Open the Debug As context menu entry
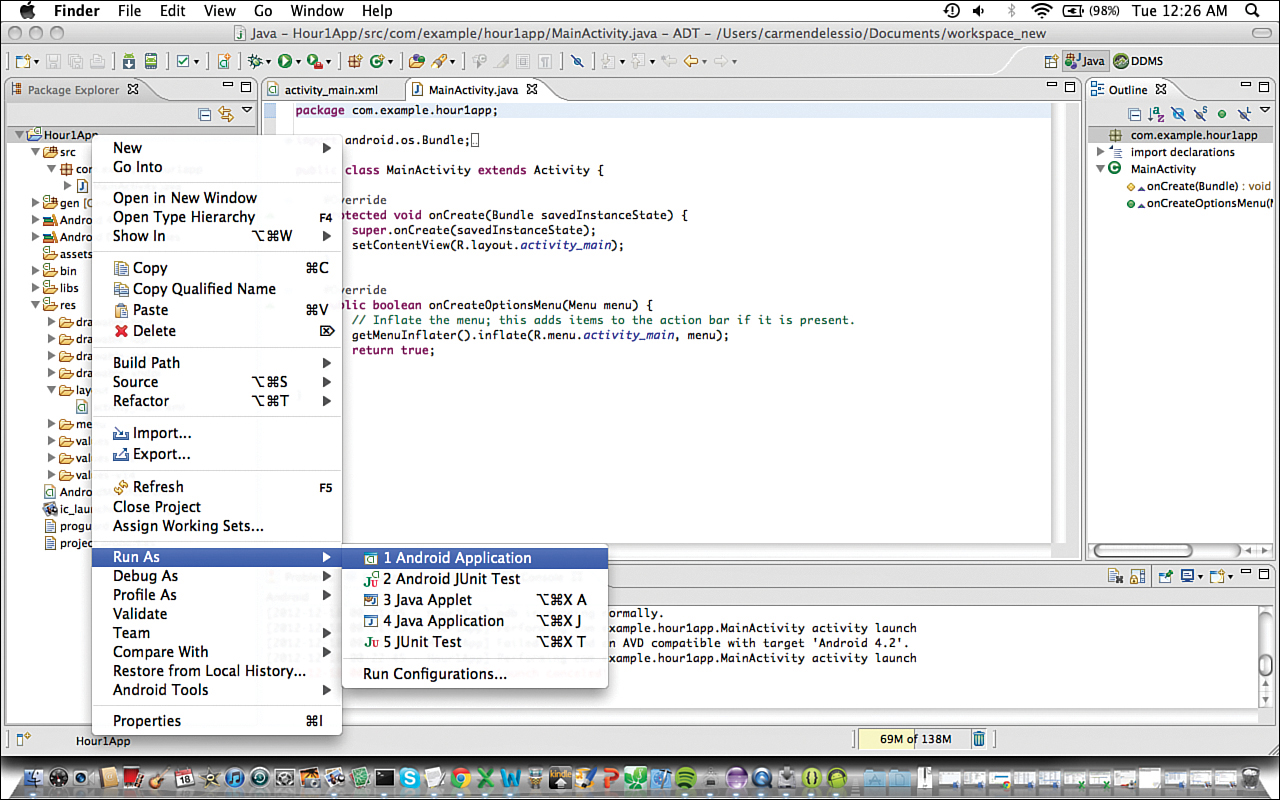This screenshot has width=1280, height=800. tap(217, 576)
